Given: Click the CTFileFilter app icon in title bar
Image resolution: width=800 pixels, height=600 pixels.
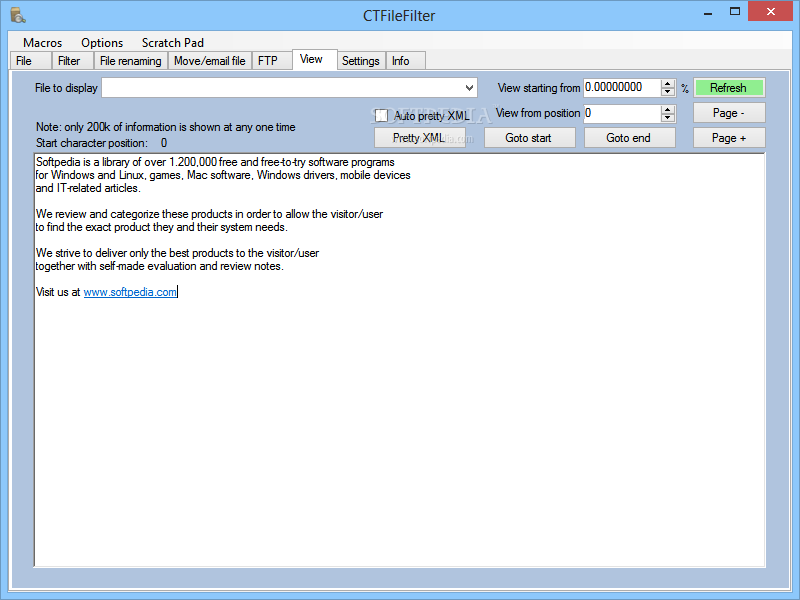Looking at the screenshot, I should pos(18,15).
